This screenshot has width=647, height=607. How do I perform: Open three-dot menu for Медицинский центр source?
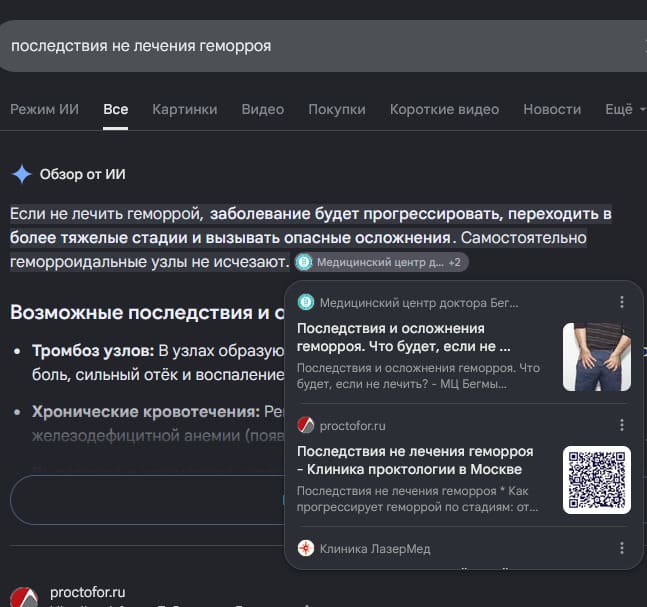(x=622, y=302)
